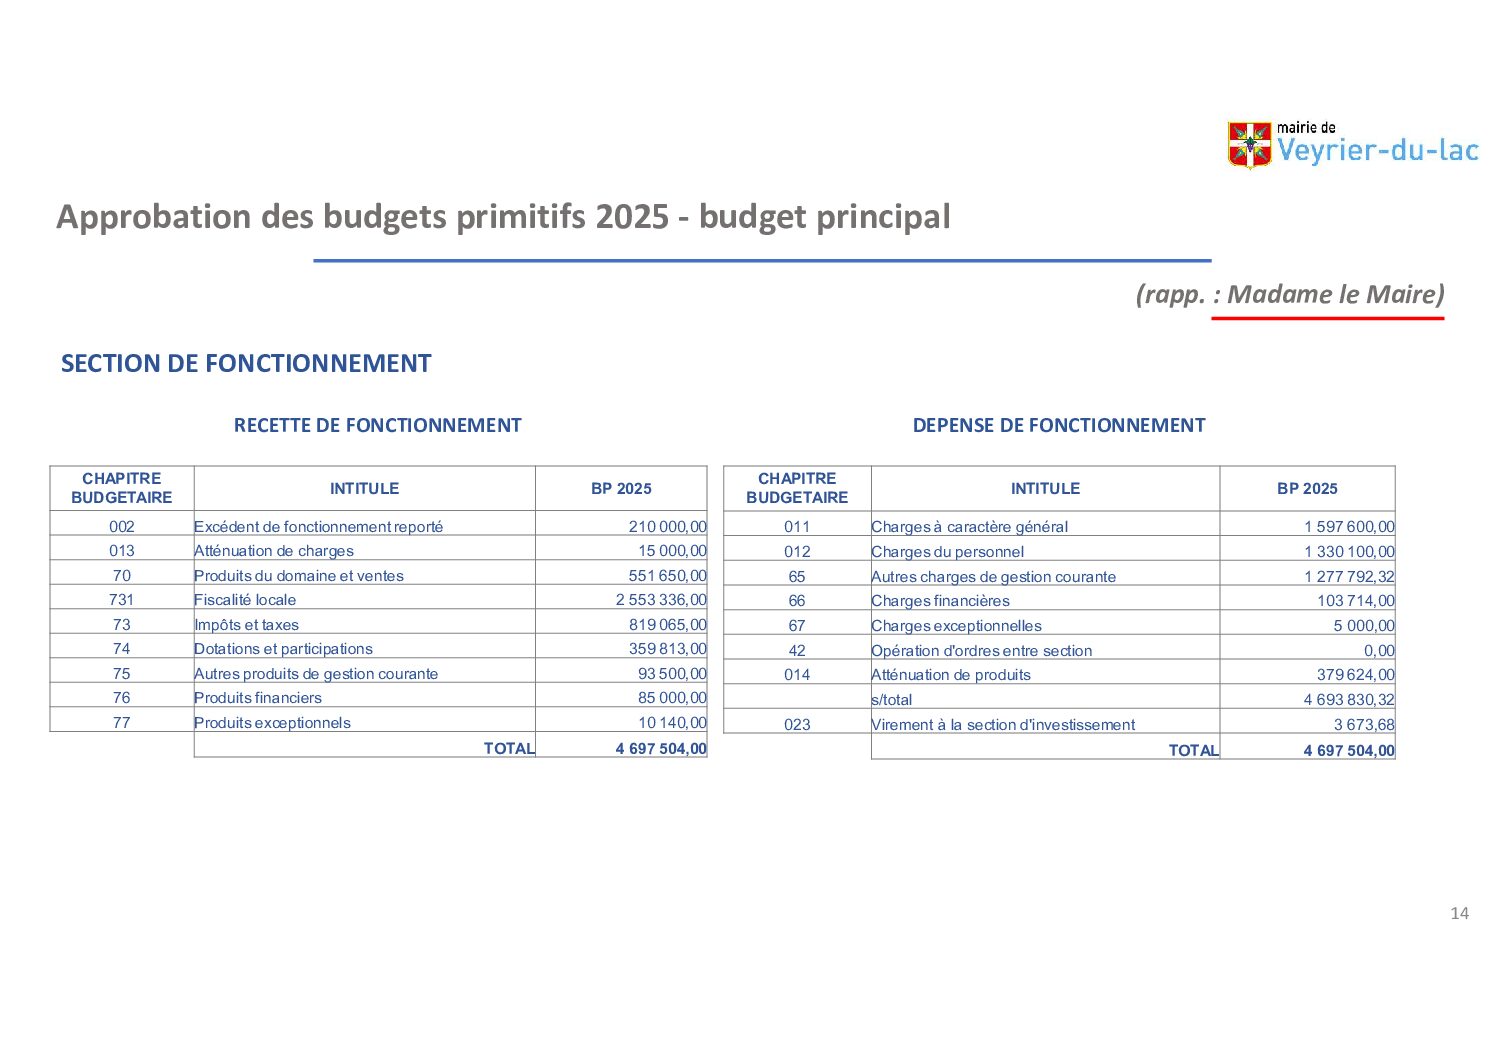The height and width of the screenshot is (1058, 1497).
Task: Select the amount '15 000,00'
Action: (x=672, y=551)
